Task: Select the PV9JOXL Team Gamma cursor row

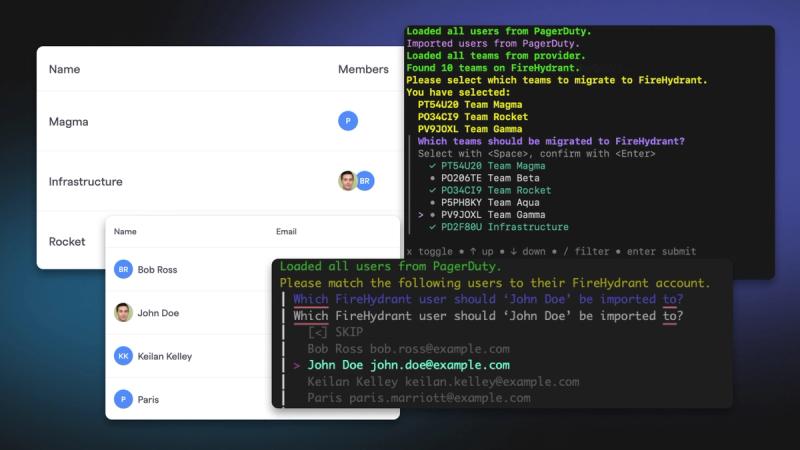Action: tap(482, 215)
